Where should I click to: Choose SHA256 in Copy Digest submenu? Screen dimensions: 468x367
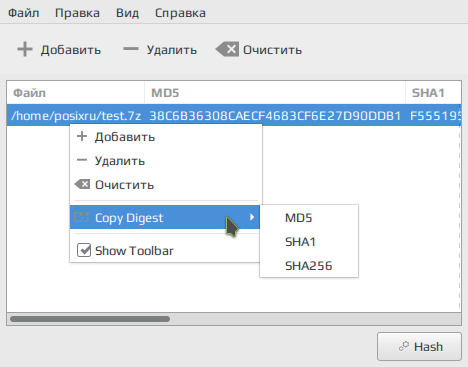click(x=309, y=266)
